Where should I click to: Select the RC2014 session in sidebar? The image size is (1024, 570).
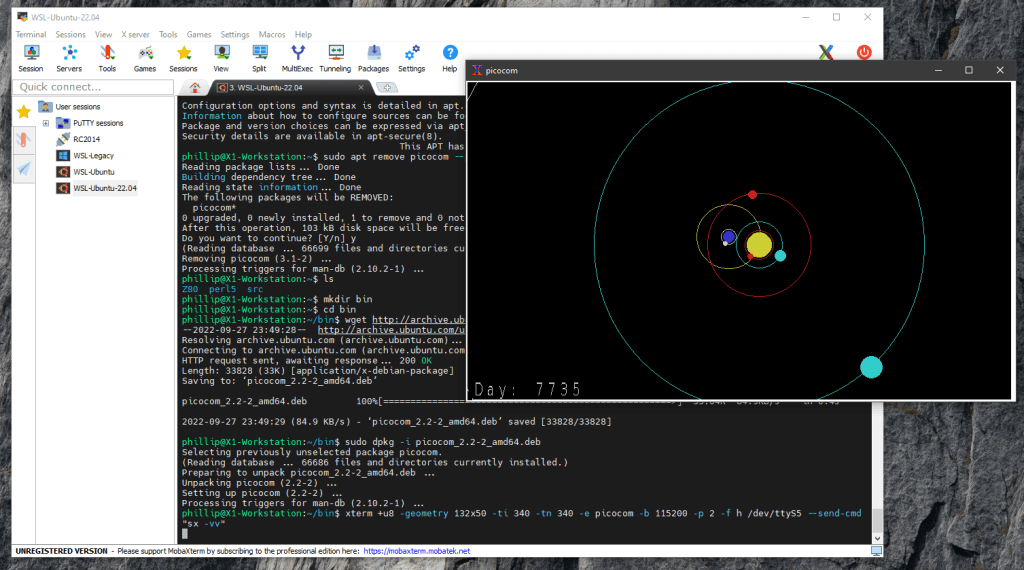coord(86,139)
